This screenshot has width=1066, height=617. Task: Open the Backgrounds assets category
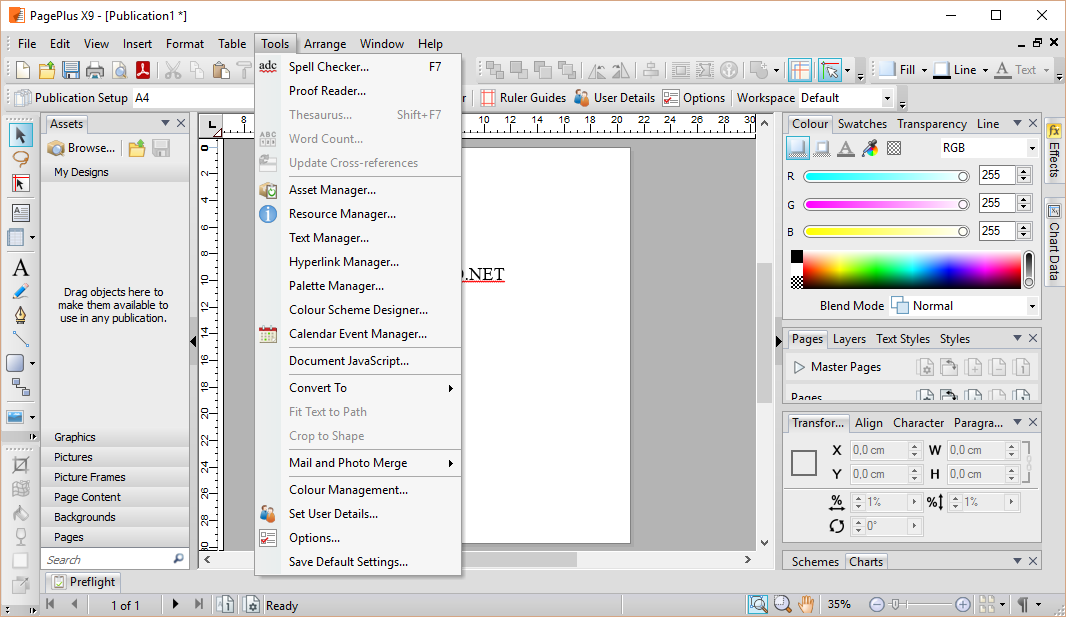(115, 517)
